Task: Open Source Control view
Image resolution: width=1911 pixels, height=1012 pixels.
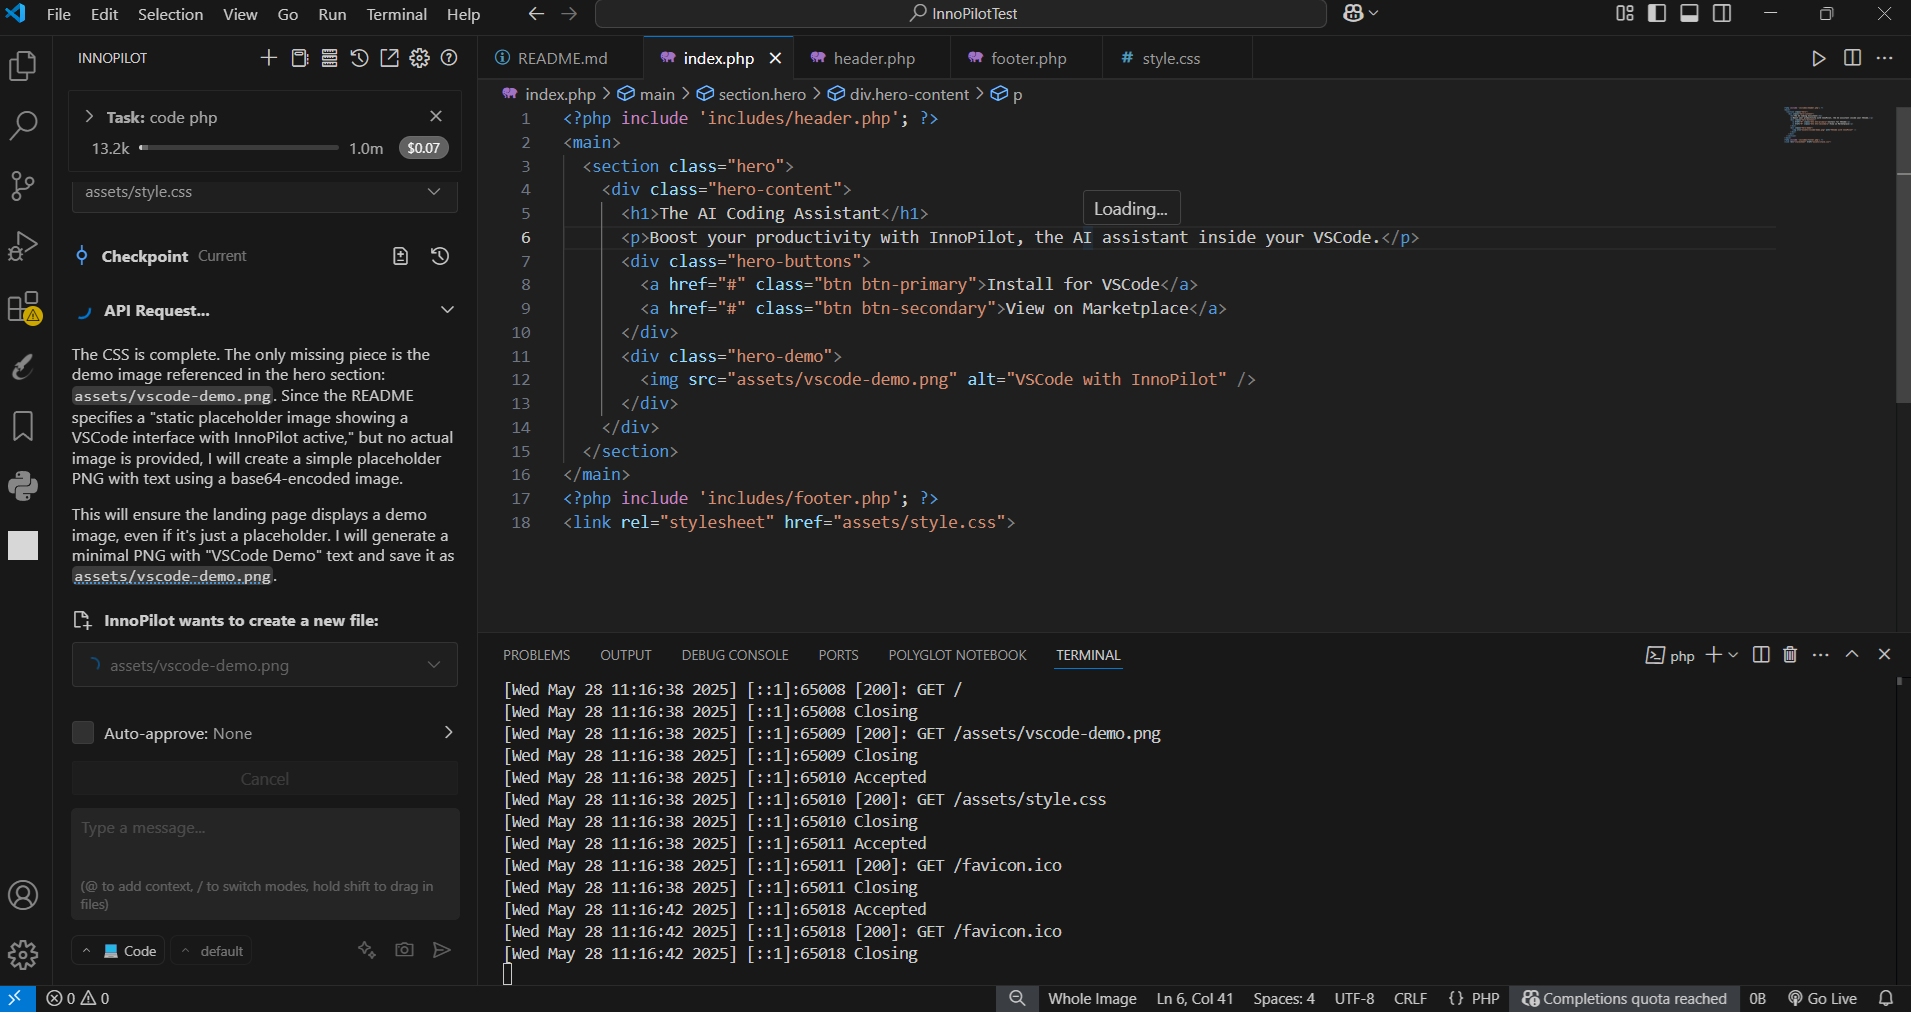Action: [23, 186]
